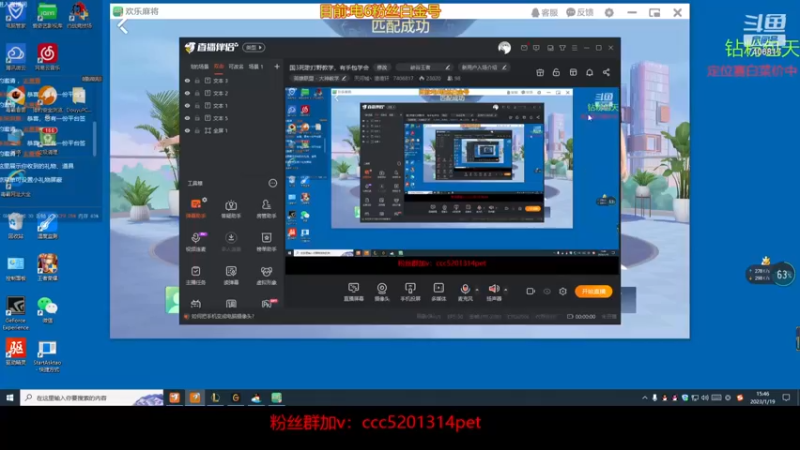Open 客服 in 欢乐麻将 title bar
Image resolution: width=800 pixels, height=450 pixels.
pos(544,12)
